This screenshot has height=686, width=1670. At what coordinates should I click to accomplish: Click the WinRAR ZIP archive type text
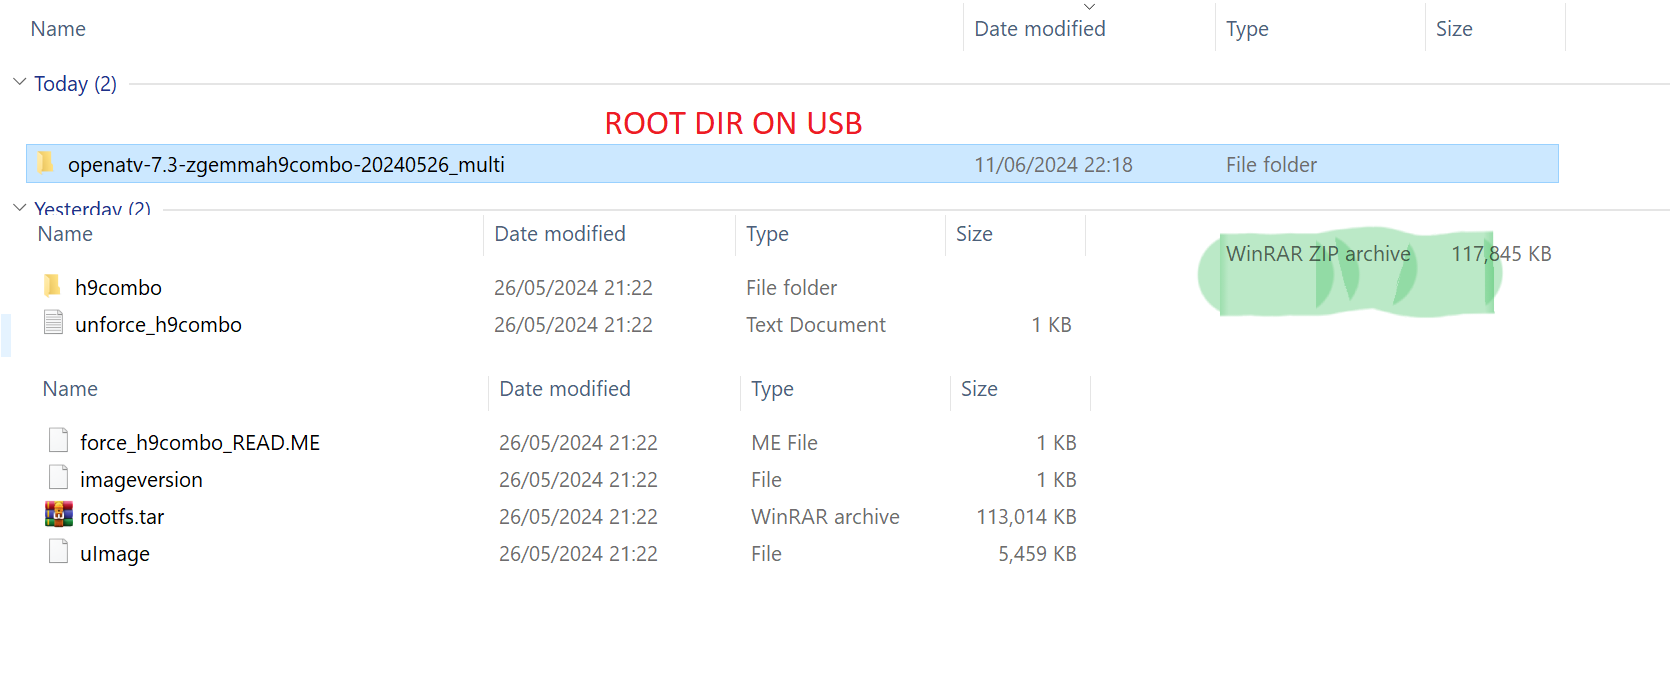1318,254
